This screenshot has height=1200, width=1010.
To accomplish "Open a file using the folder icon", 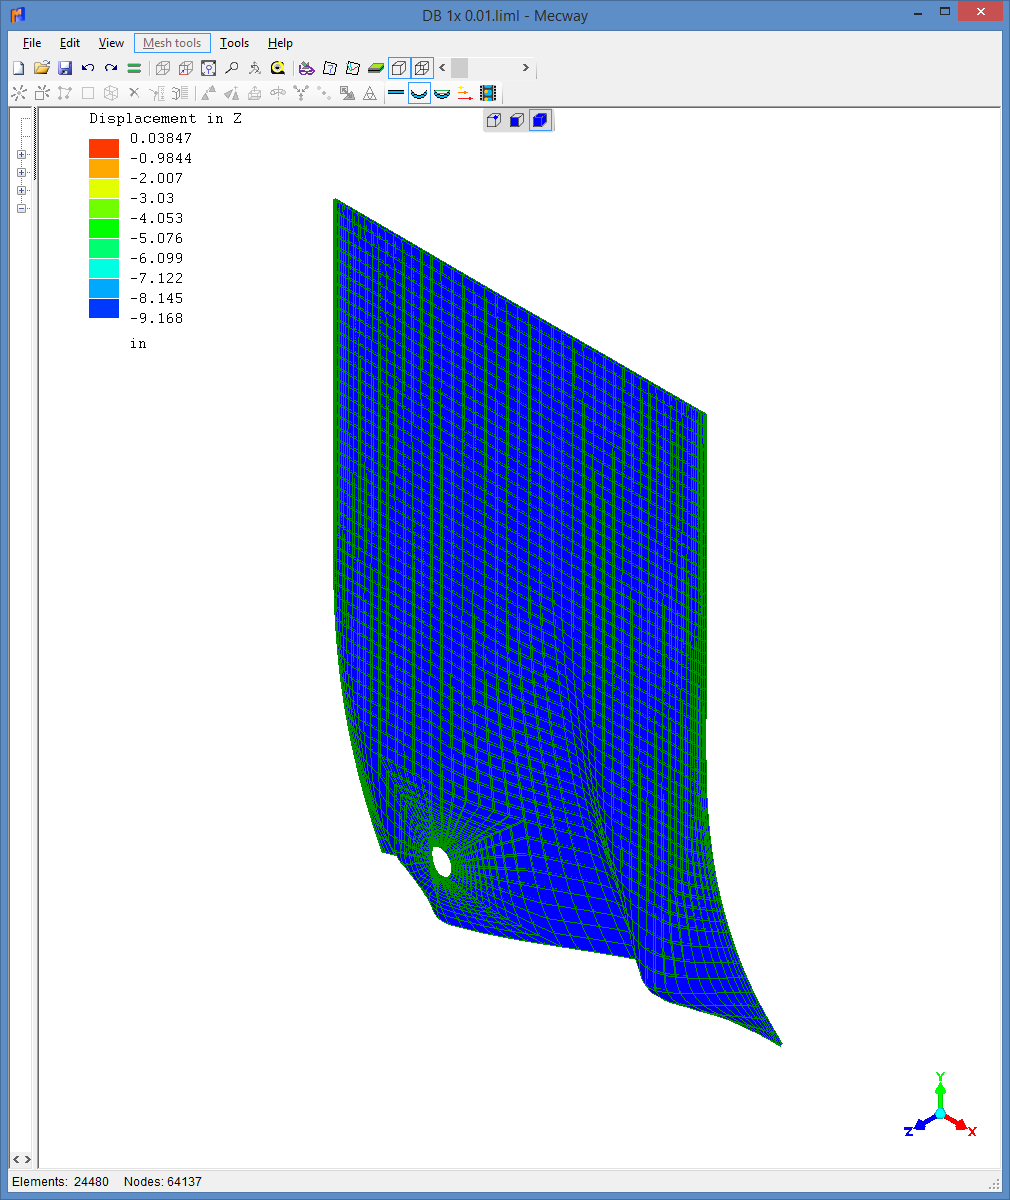I will [x=41, y=68].
